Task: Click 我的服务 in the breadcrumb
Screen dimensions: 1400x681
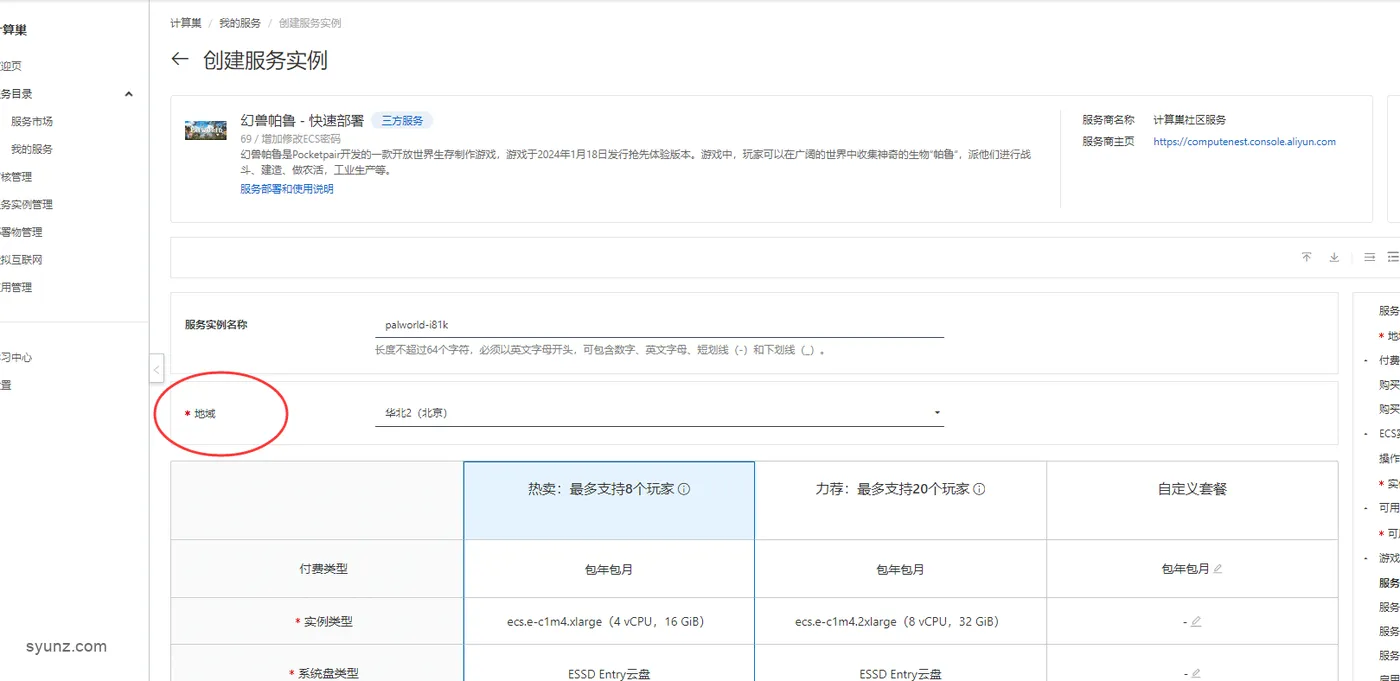Action: 240,23
